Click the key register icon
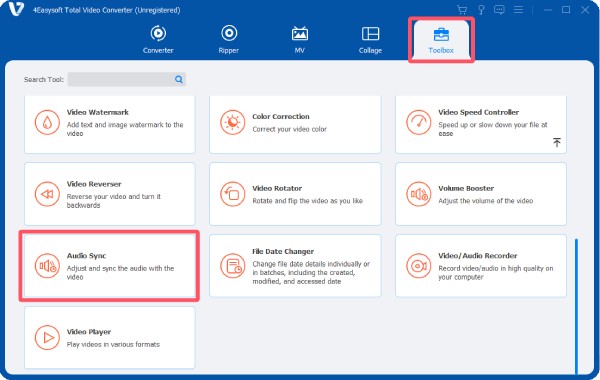Screen dimensions: 600x380 tap(481, 10)
